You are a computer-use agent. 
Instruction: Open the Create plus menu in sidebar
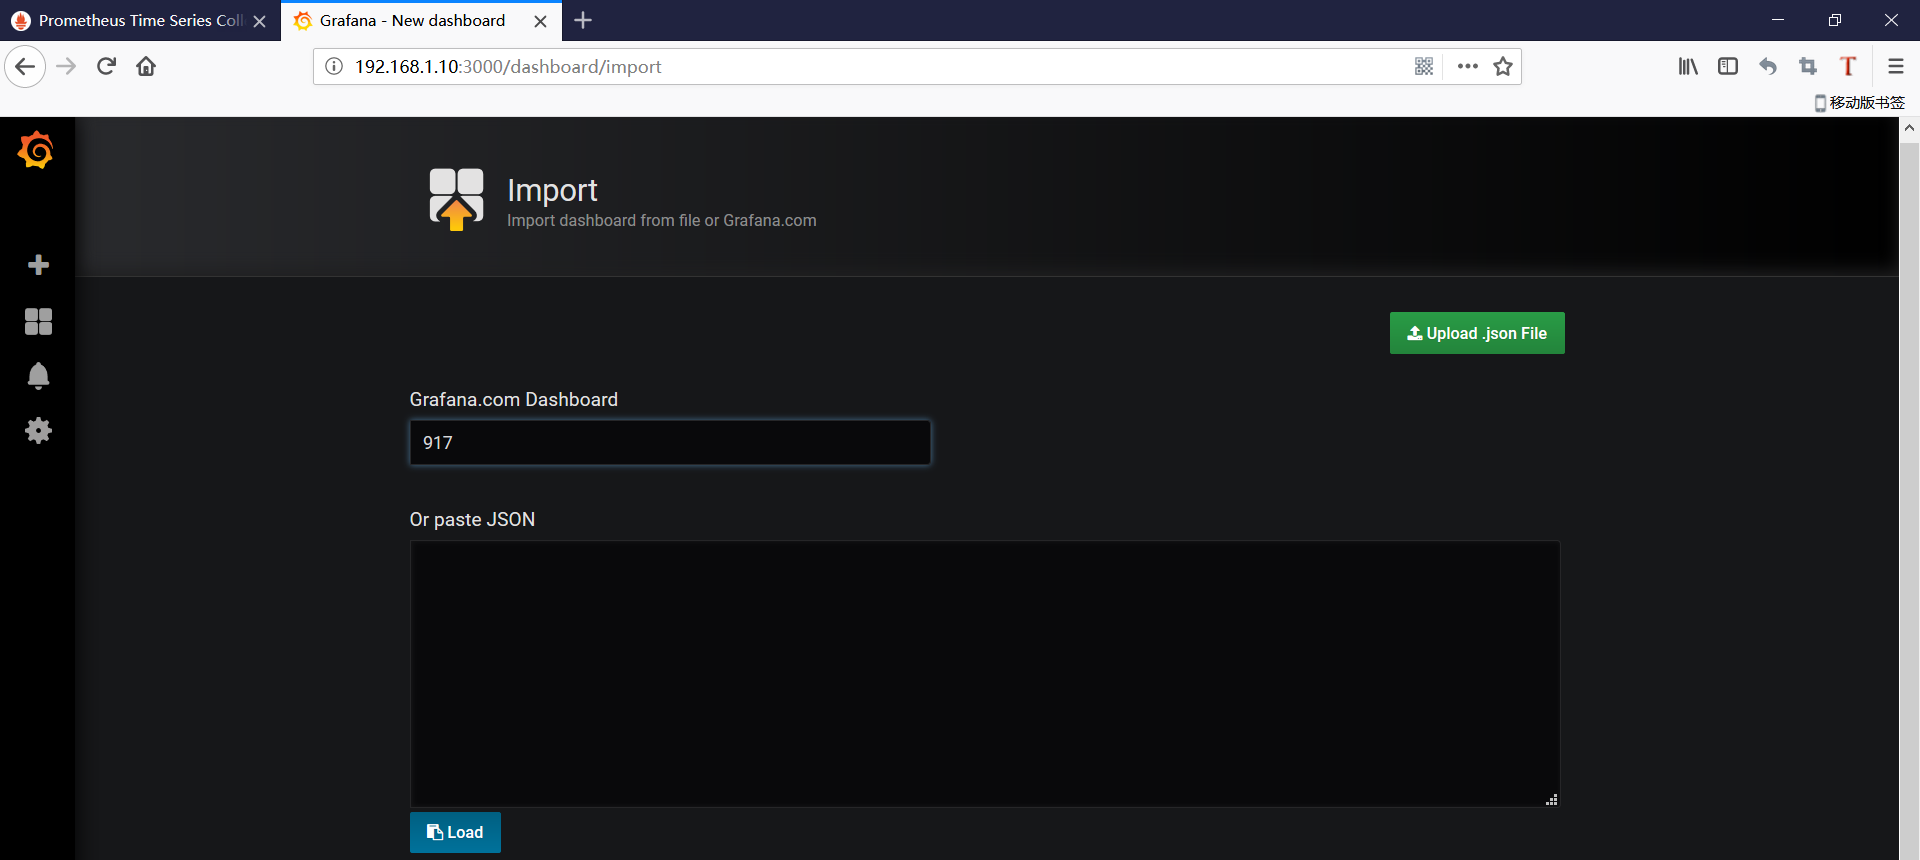click(x=38, y=265)
